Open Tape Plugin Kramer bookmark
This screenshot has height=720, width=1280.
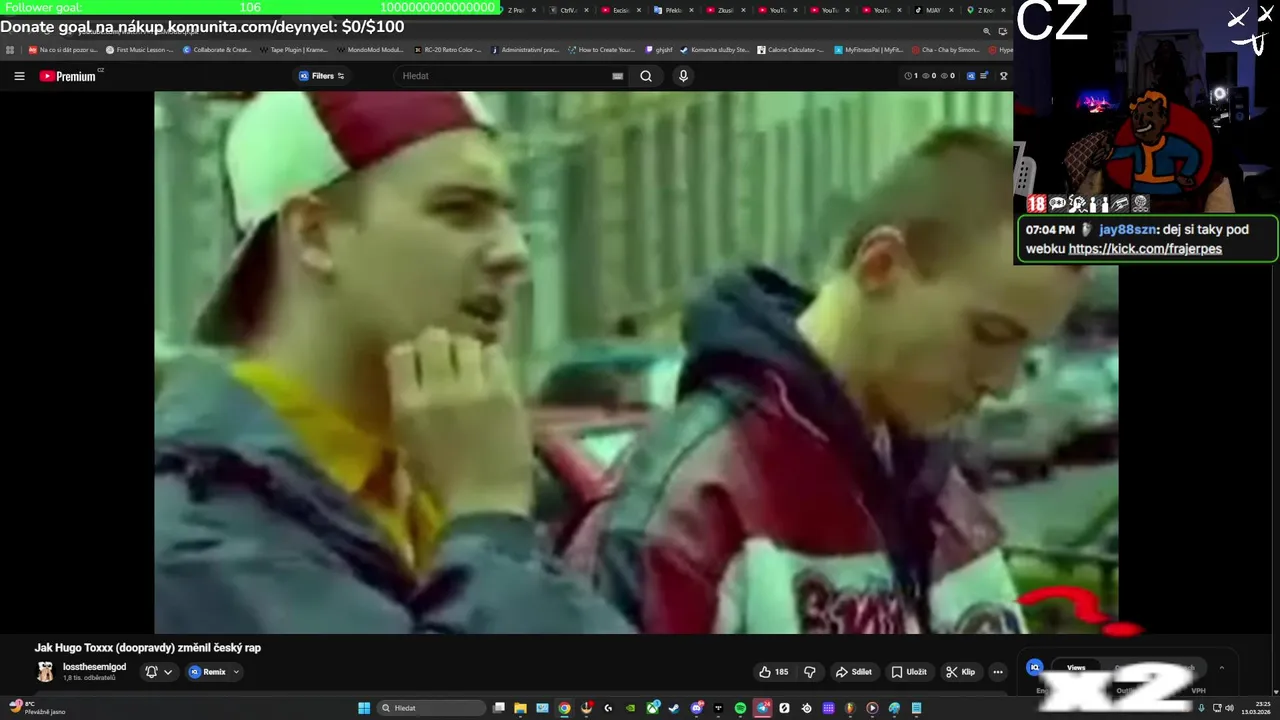pyautogui.click(x=294, y=49)
